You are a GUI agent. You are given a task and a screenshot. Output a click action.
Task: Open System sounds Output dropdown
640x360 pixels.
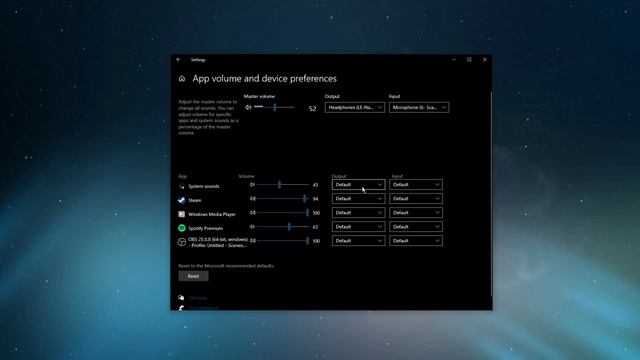tap(358, 184)
